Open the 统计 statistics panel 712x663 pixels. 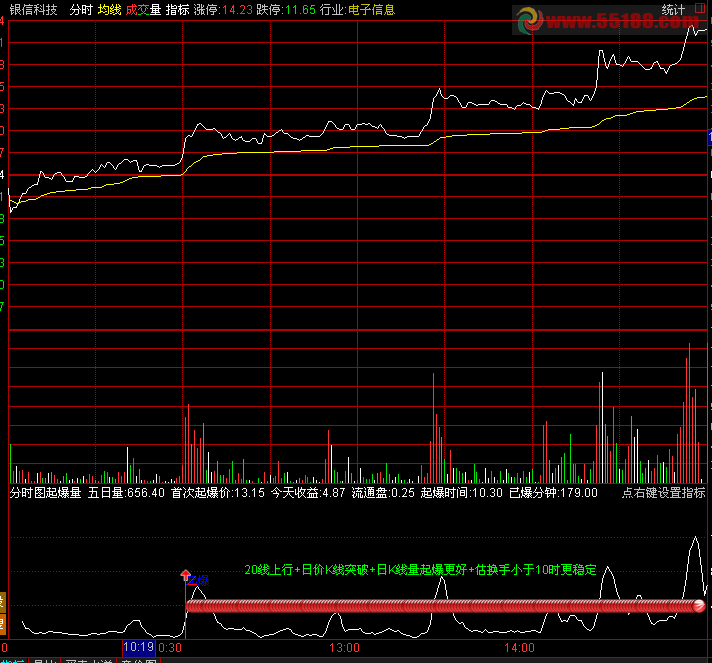(673, 10)
